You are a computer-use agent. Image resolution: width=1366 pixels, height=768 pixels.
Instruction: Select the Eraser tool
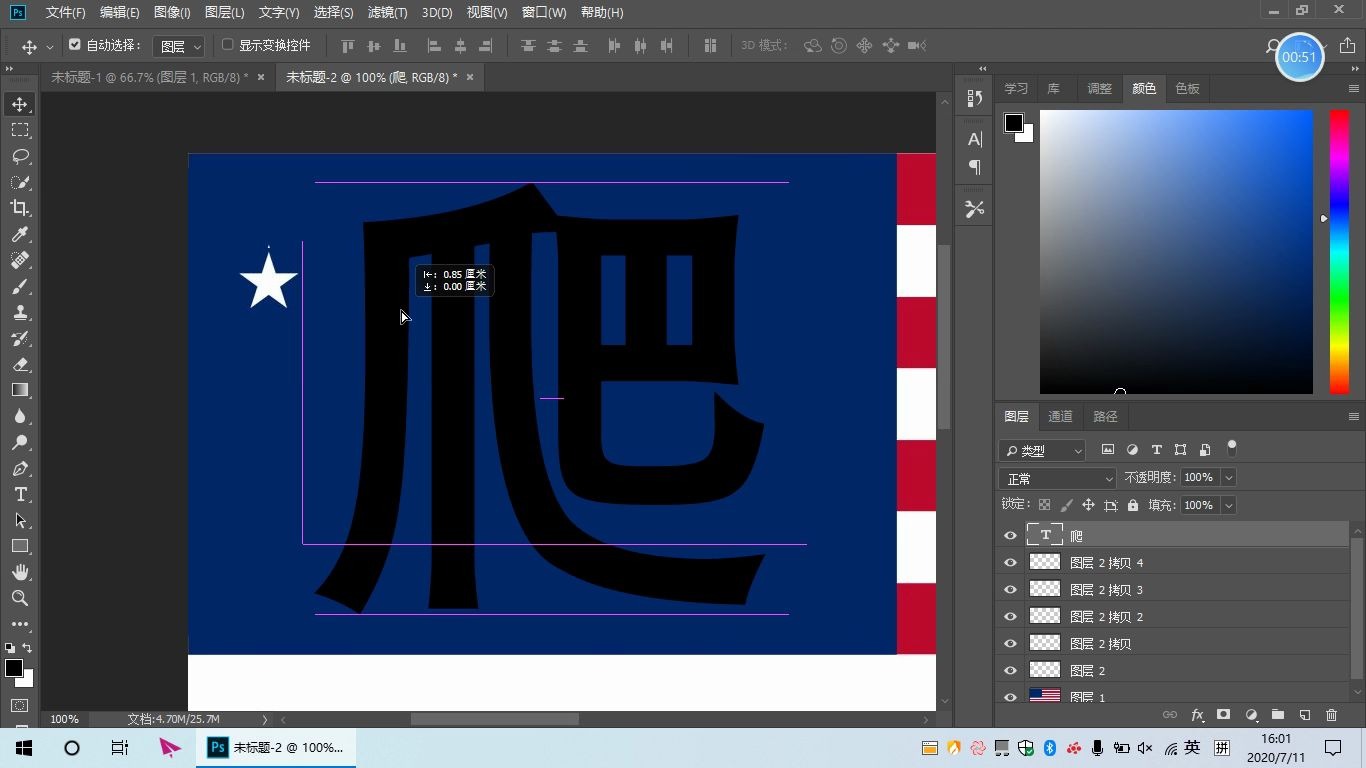click(20, 364)
